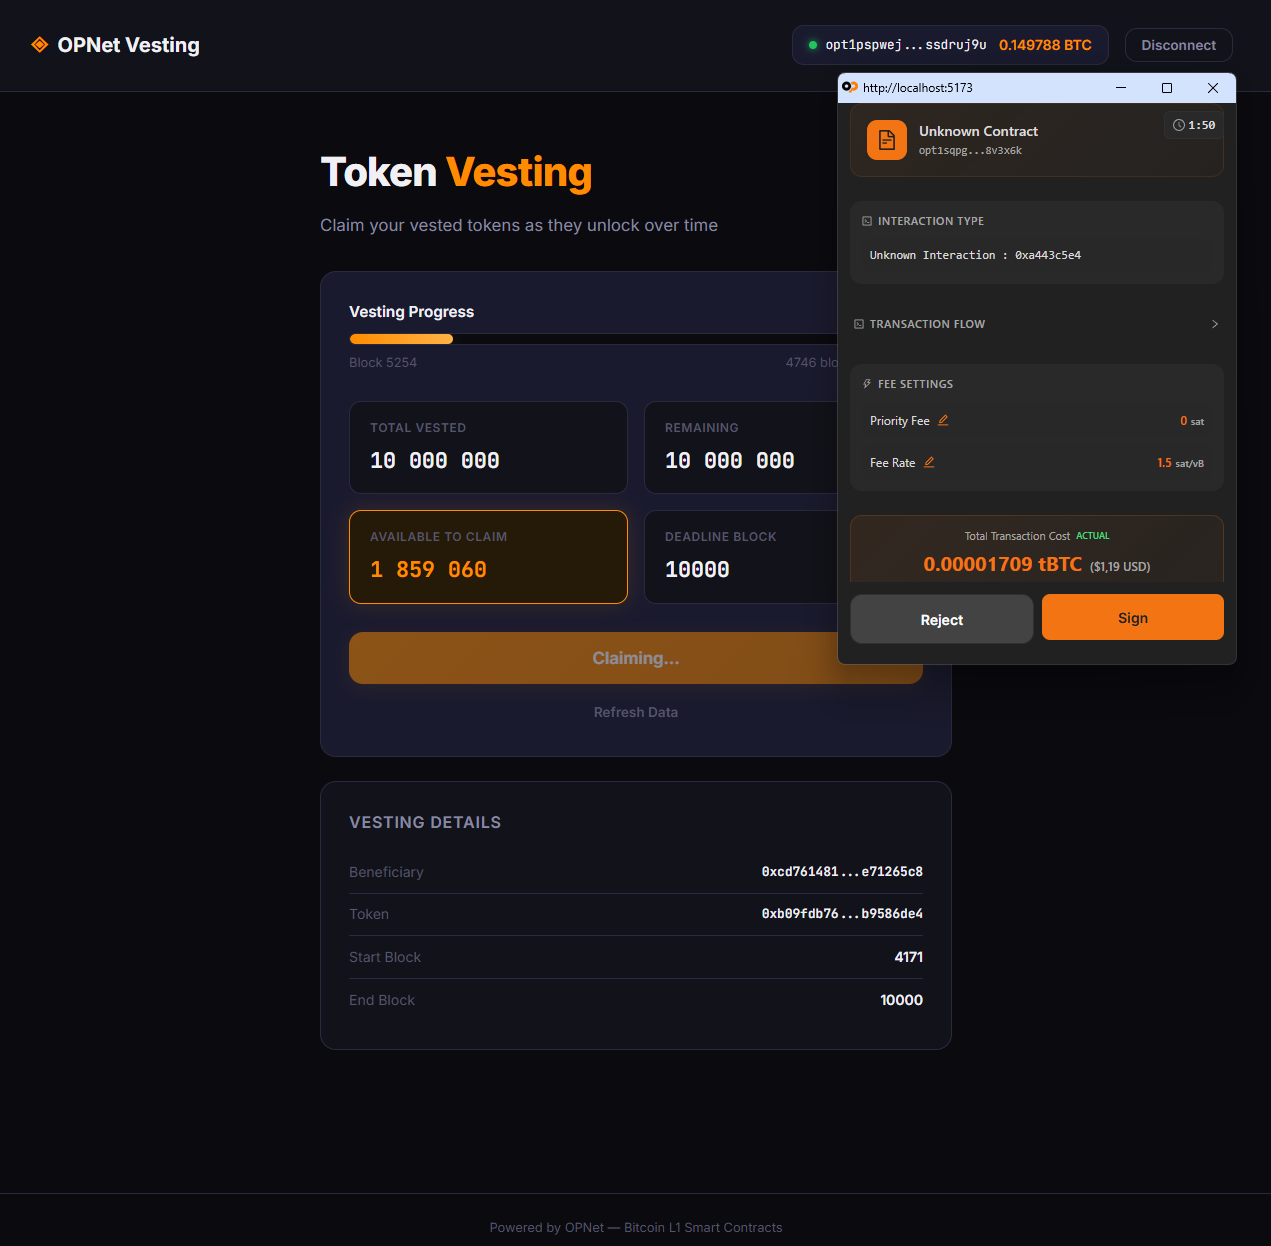This screenshot has width=1271, height=1246.
Task: Expand the Transaction Flow chevron
Action: (1215, 324)
